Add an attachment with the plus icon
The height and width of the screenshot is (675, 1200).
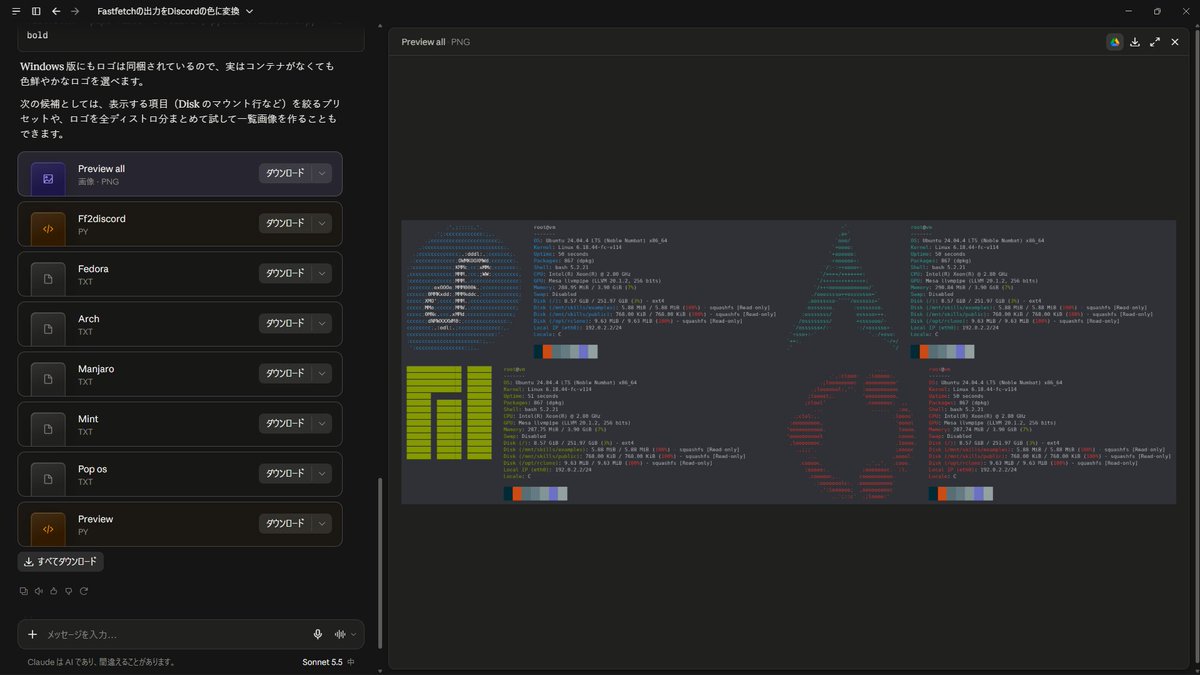32,634
